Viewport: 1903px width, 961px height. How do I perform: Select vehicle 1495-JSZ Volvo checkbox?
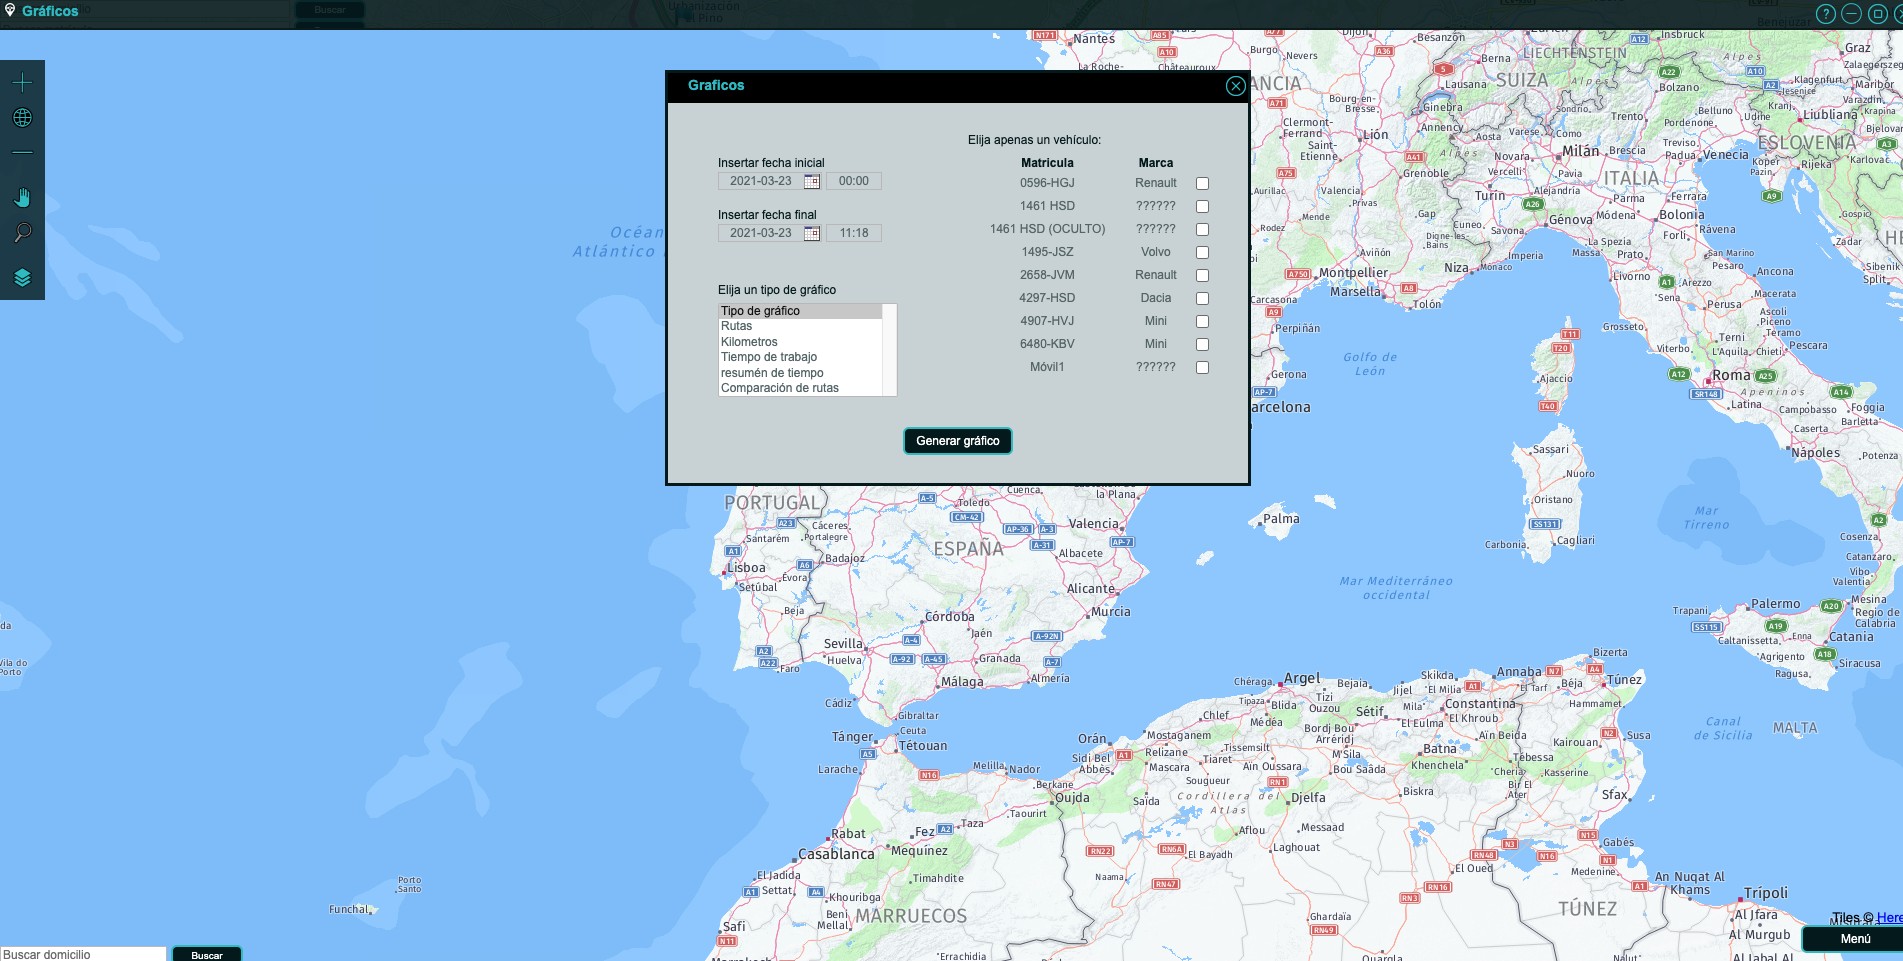(x=1202, y=253)
